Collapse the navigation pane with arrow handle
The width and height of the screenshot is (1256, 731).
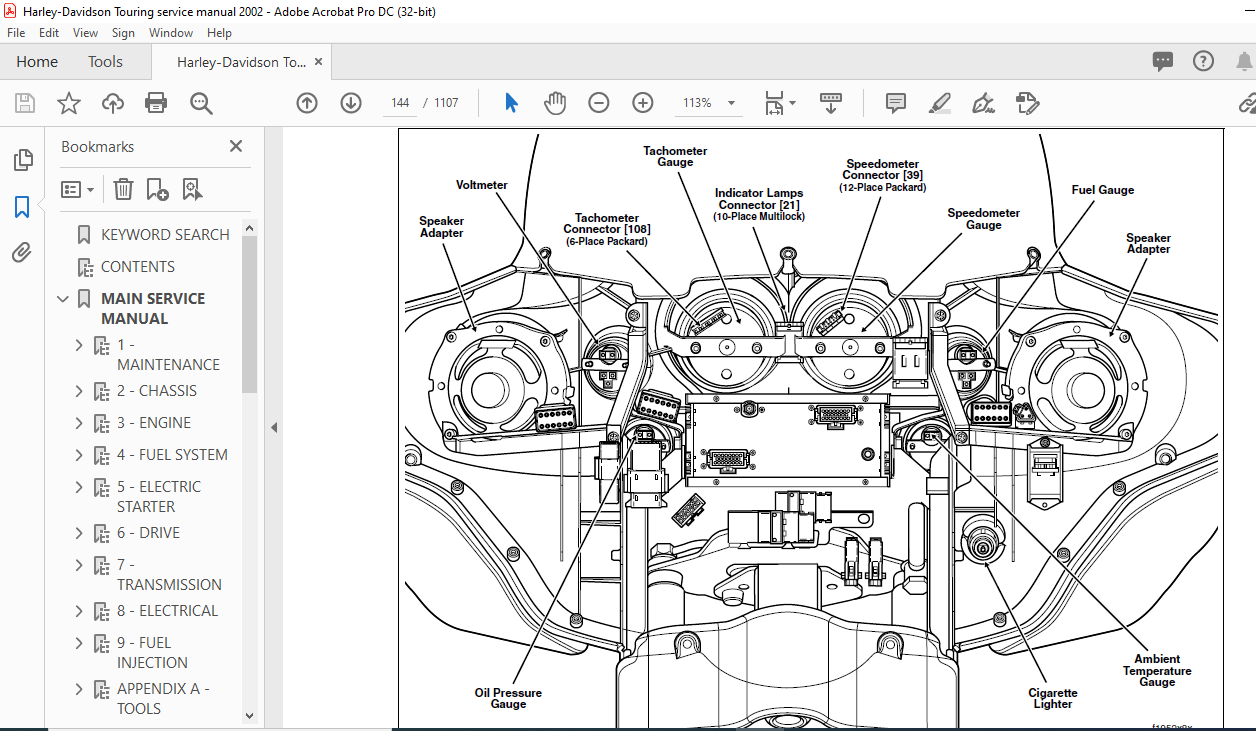point(275,427)
